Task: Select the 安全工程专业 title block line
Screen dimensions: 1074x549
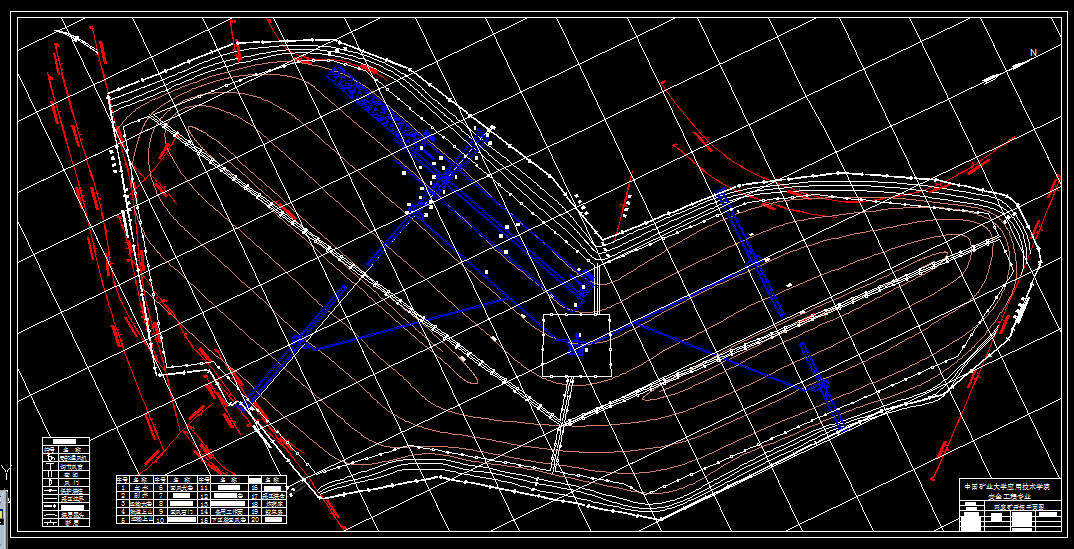Action: 1010,496
